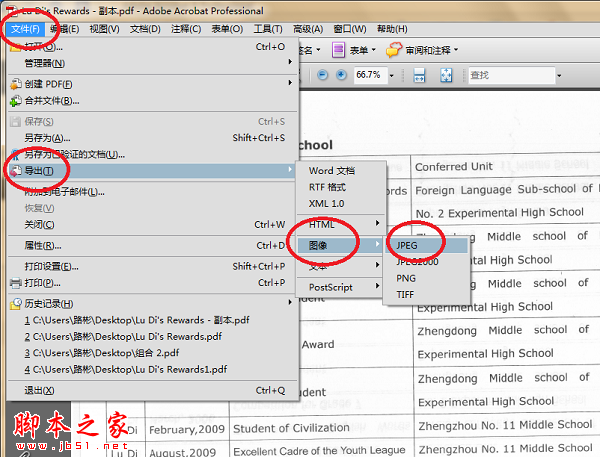Open the 窗口(W) Window menu

349,29
